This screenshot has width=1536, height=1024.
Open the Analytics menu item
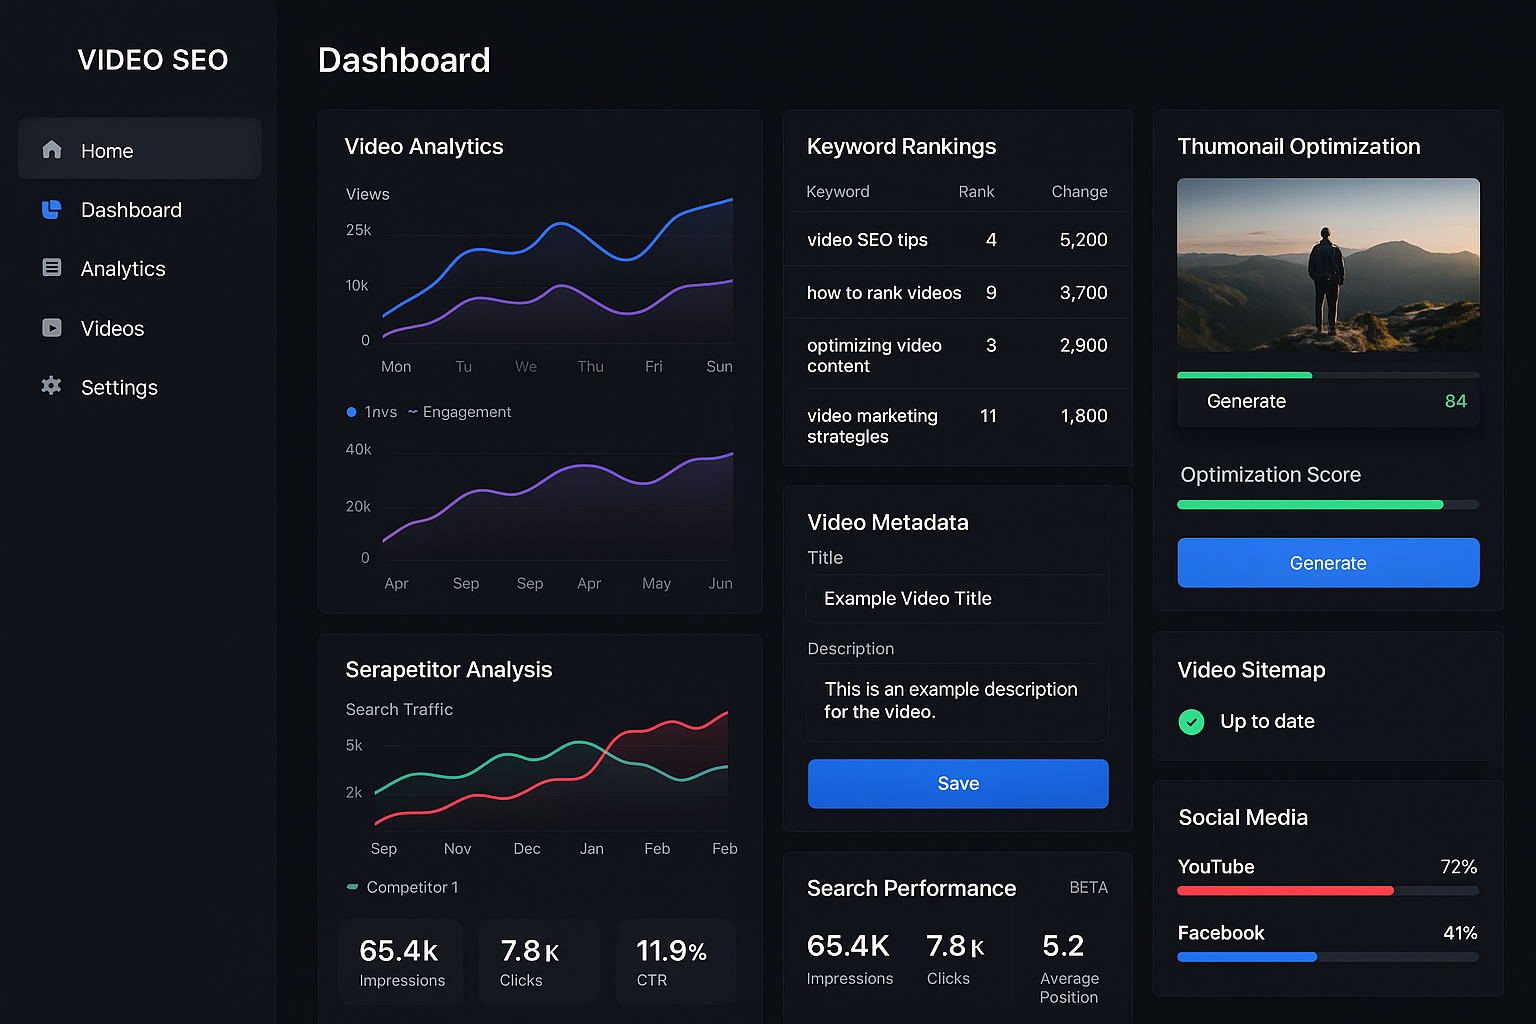pos(123,269)
